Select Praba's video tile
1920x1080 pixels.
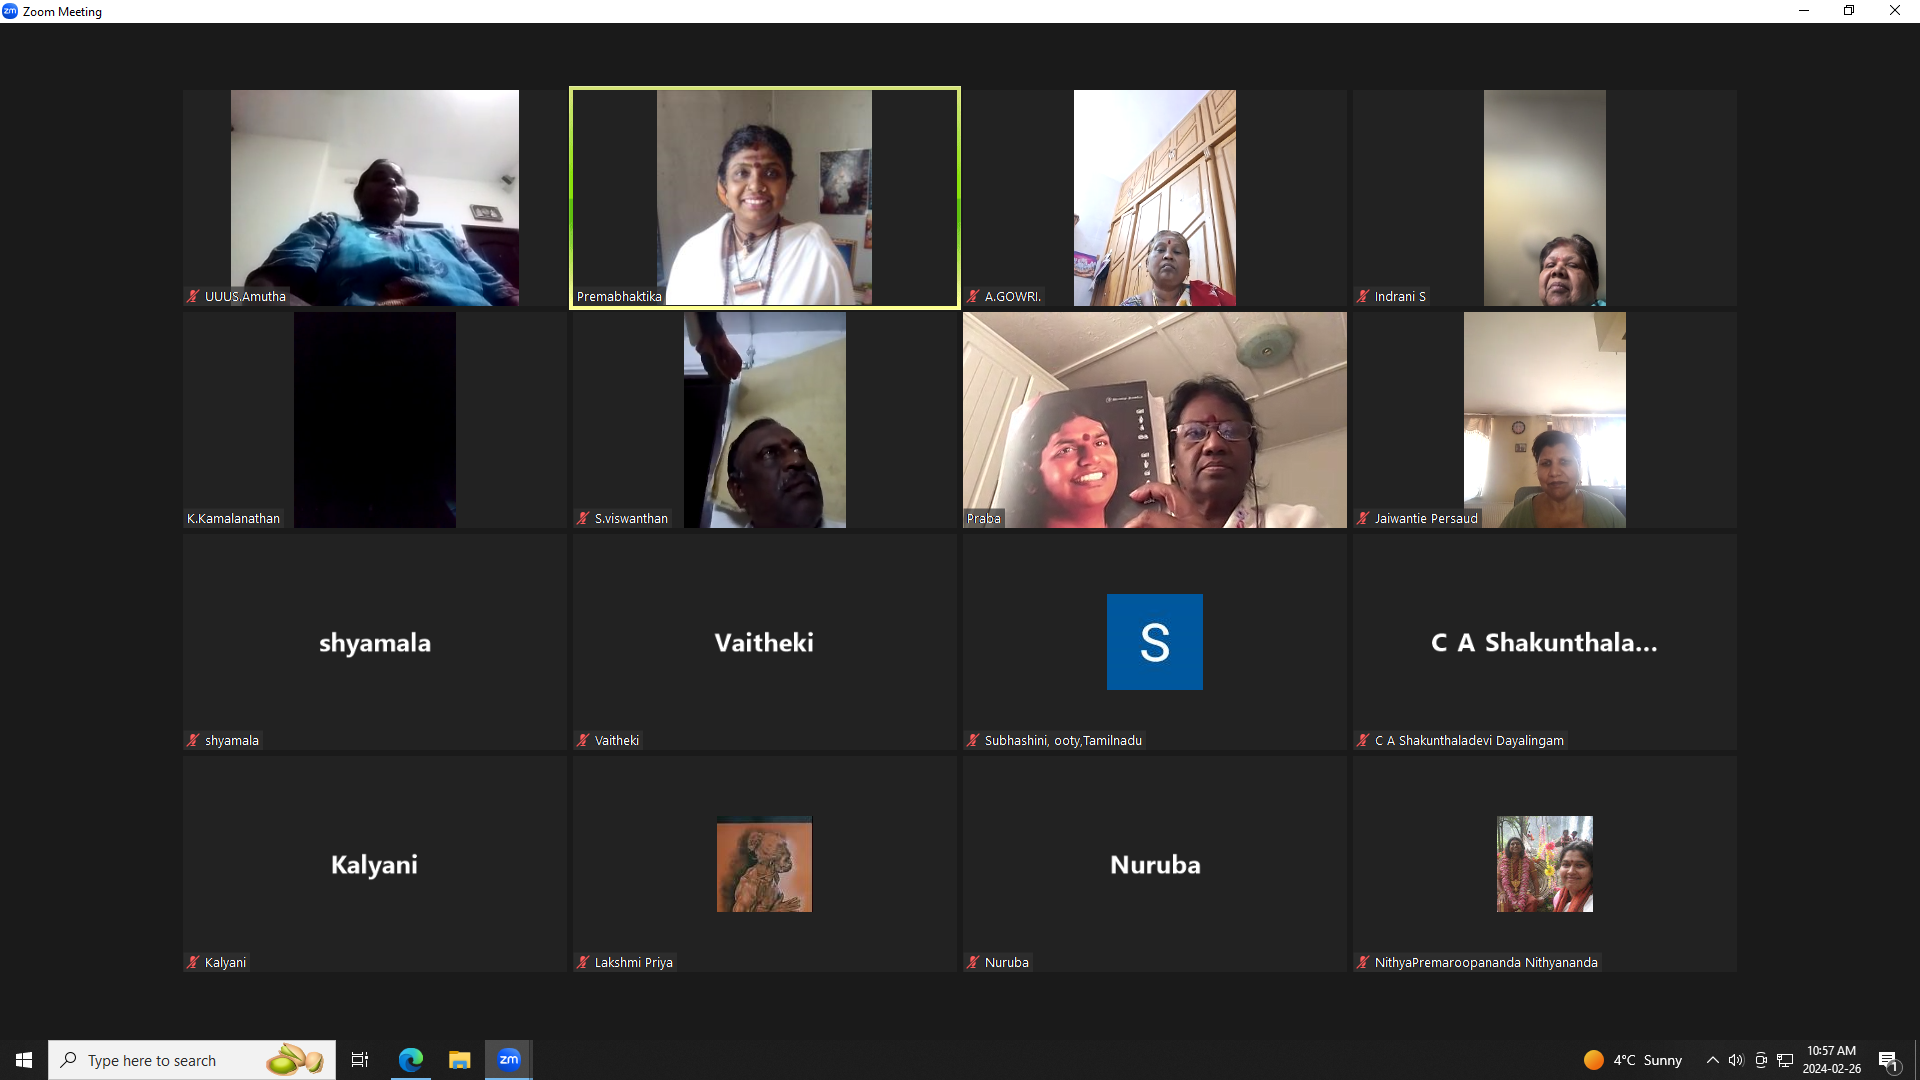[x=1154, y=420]
